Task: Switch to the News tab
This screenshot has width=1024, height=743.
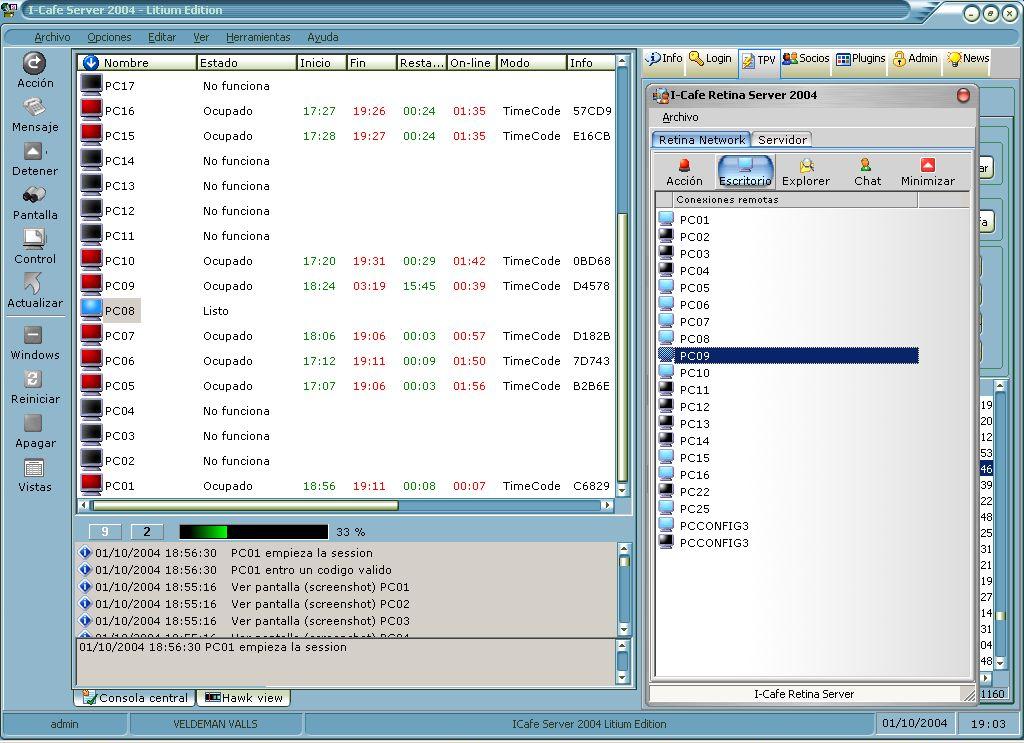Action: click(968, 58)
